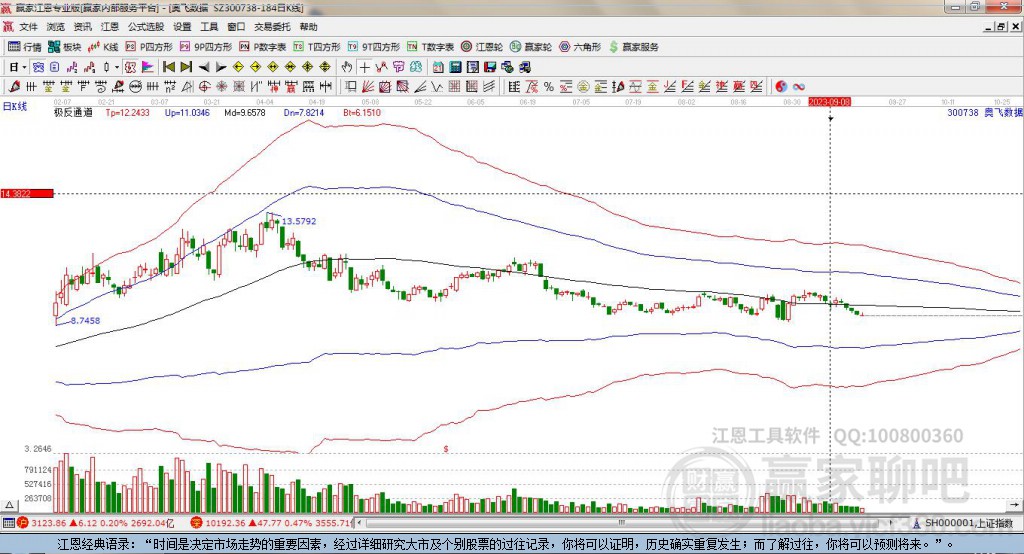Open the P数字表 tool

[x=263, y=47]
